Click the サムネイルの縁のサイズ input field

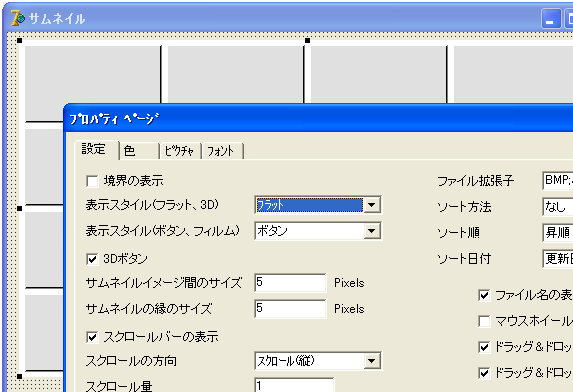click(290, 309)
